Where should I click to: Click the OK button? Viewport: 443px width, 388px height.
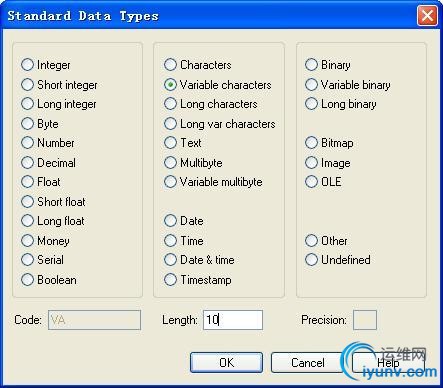[x=226, y=362]
